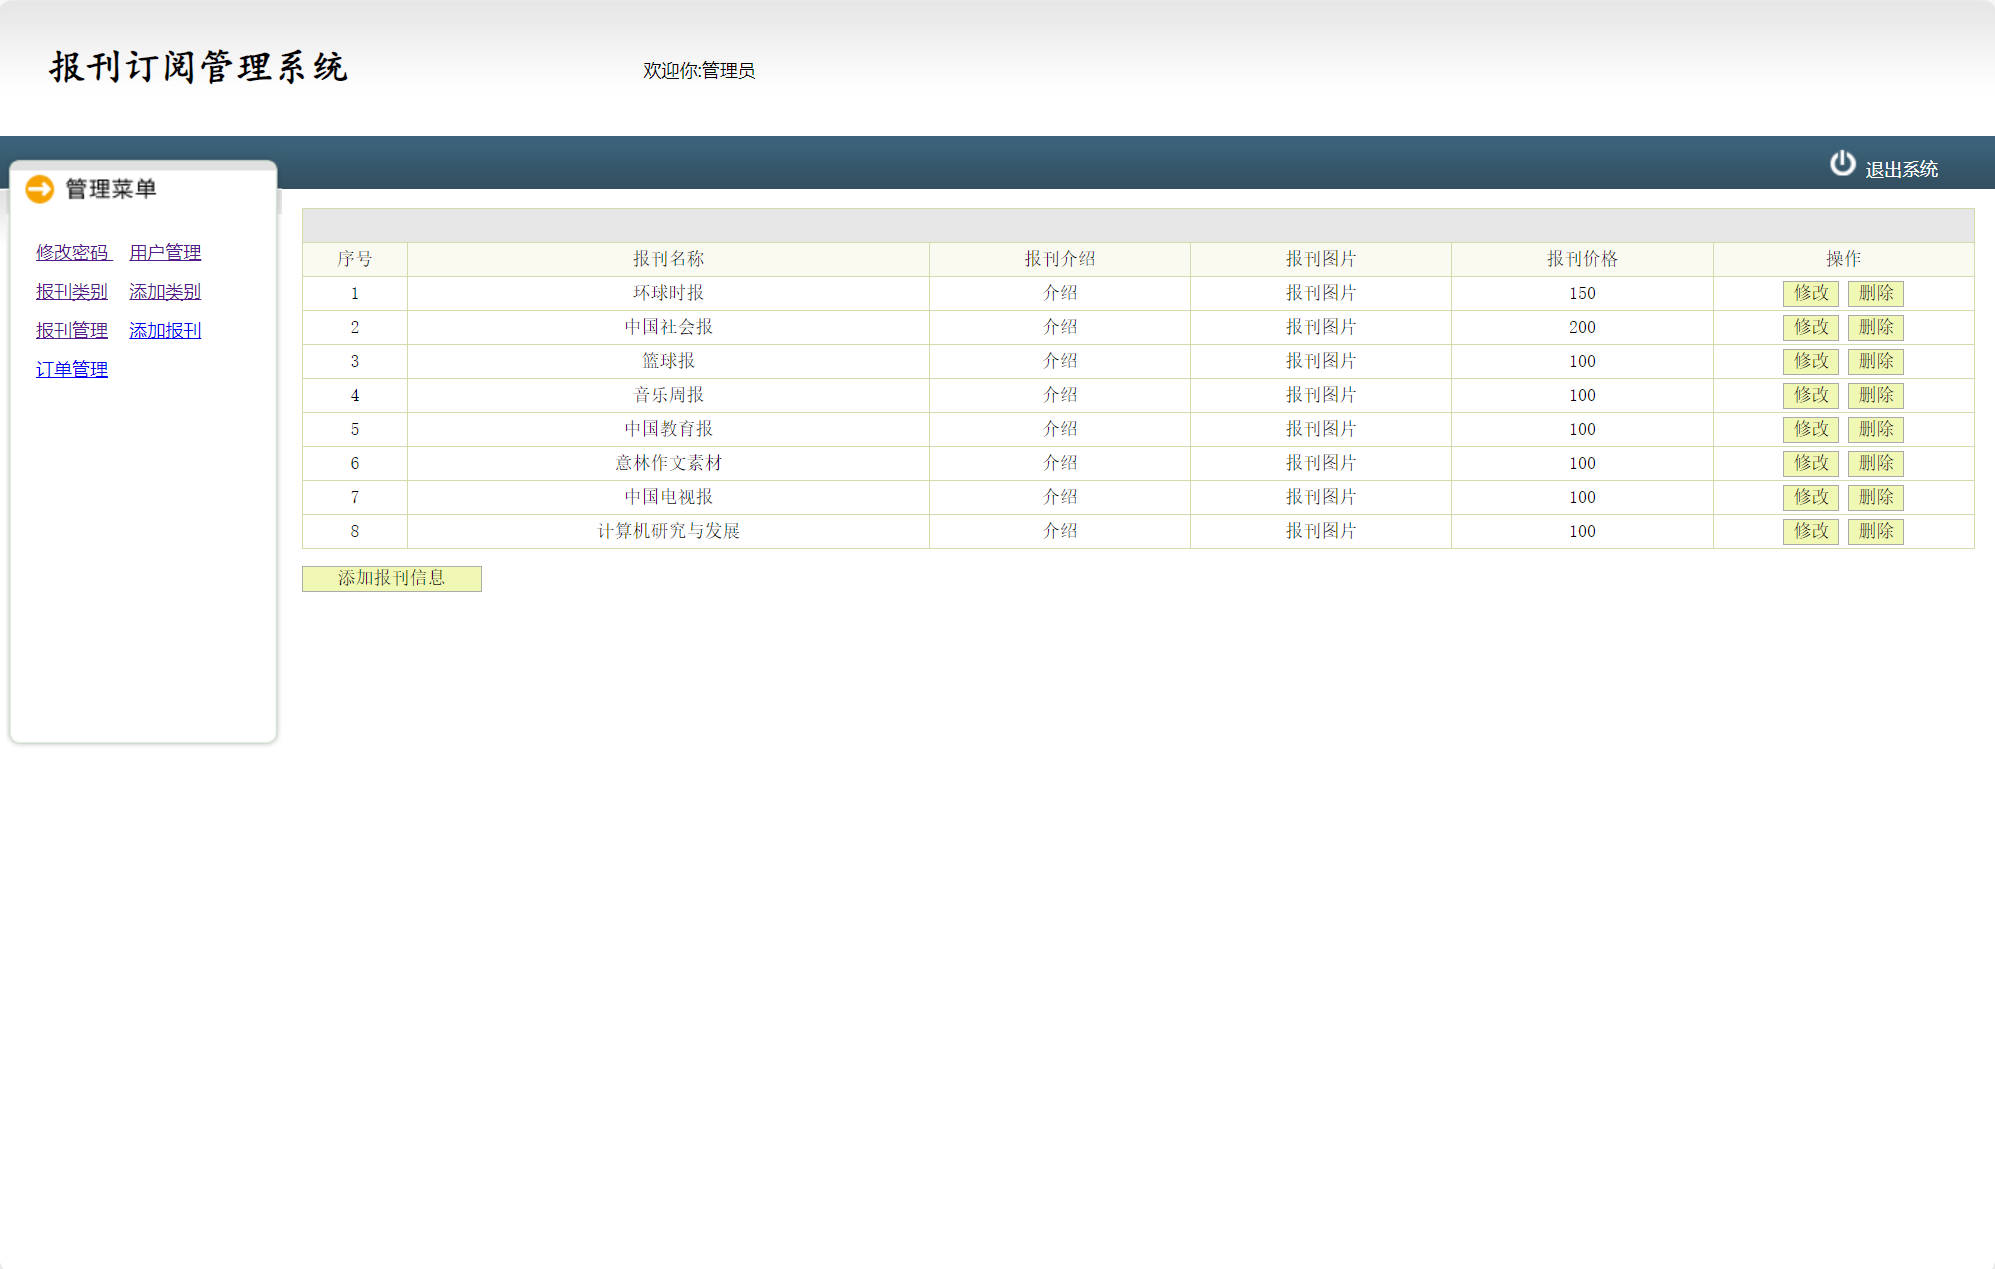Click the 添加报刊信息 button
The width and height of the screenshot is (1995, 1269).
[x=391, y=578]
